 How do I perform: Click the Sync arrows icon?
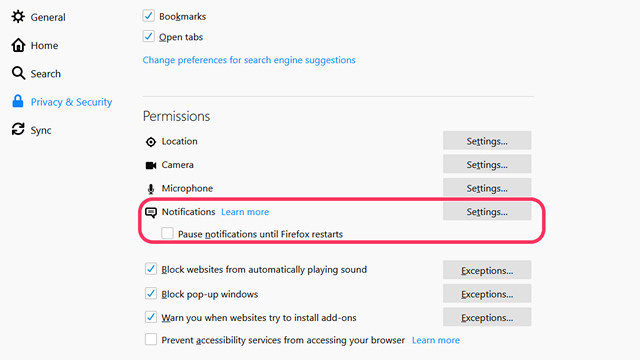pos(18,129)
